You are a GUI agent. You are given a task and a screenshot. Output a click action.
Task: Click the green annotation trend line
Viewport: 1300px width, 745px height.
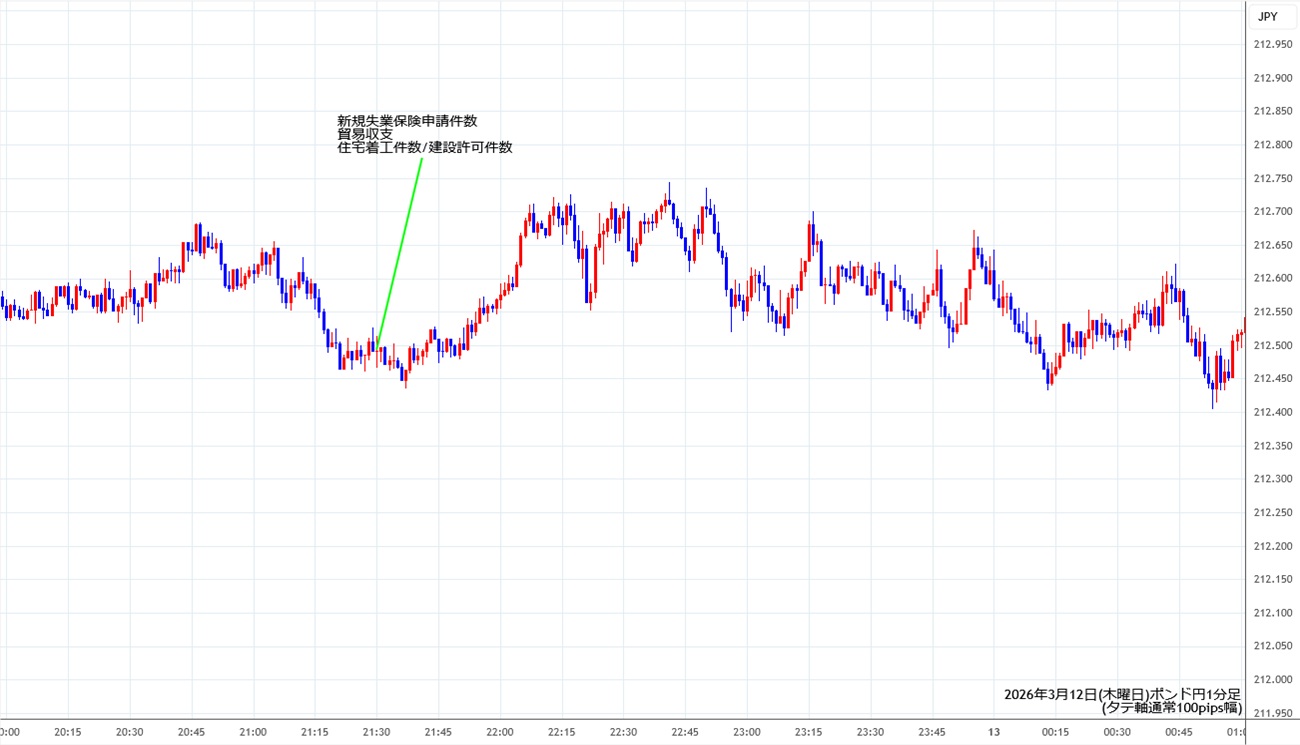point(400,252)
